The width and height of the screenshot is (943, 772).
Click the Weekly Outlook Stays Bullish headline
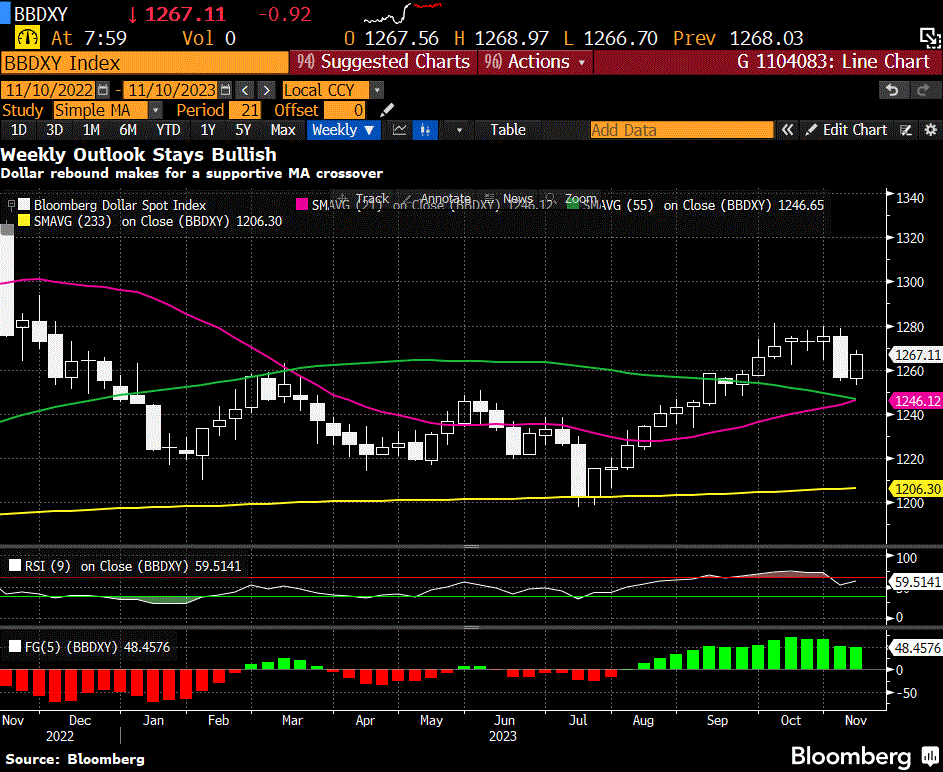point(138,155)
